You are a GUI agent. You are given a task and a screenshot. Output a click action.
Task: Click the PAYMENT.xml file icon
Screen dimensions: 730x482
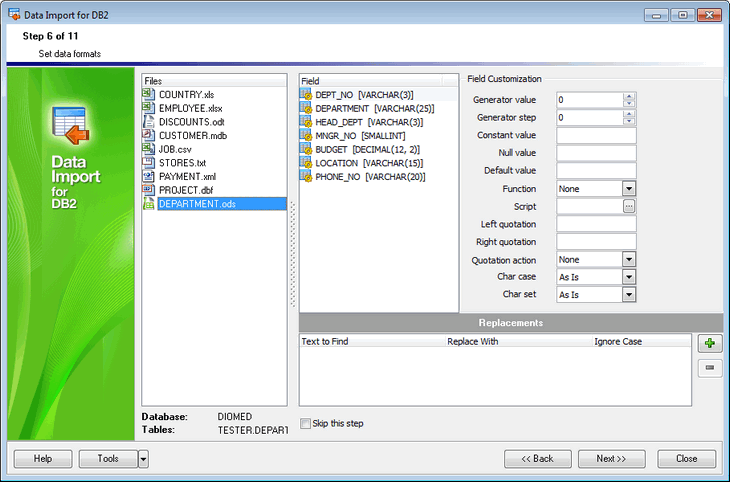tap(149, 176)
